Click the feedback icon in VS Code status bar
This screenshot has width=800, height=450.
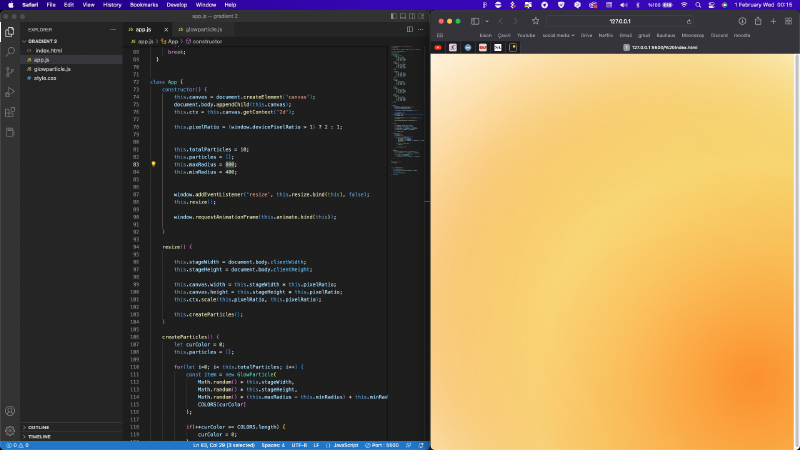pyautogui.click(x=409, y=445)
